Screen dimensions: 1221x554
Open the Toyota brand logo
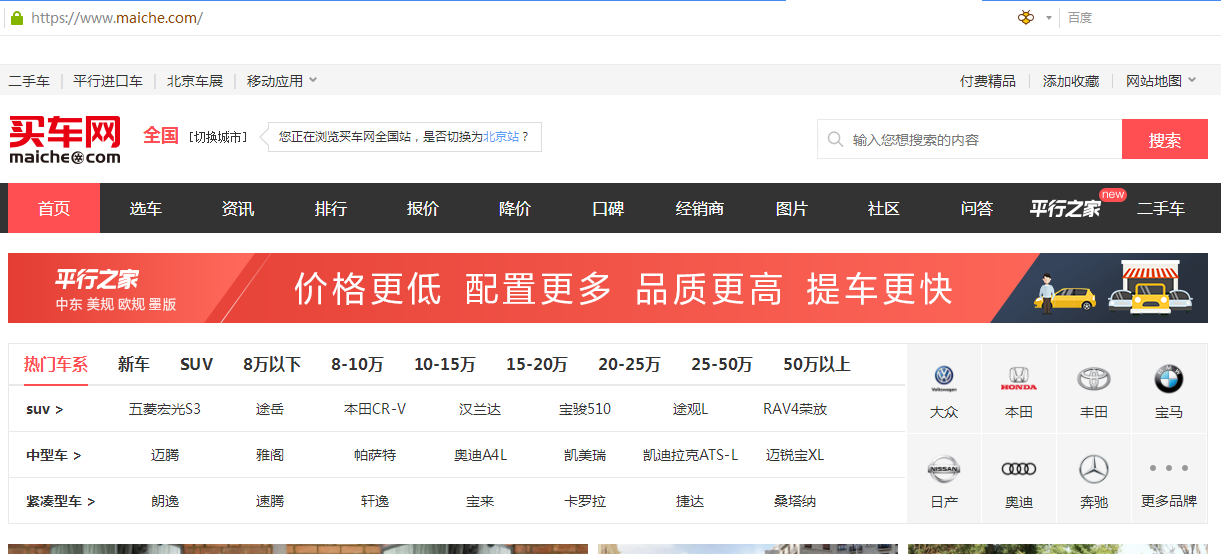1094,379
